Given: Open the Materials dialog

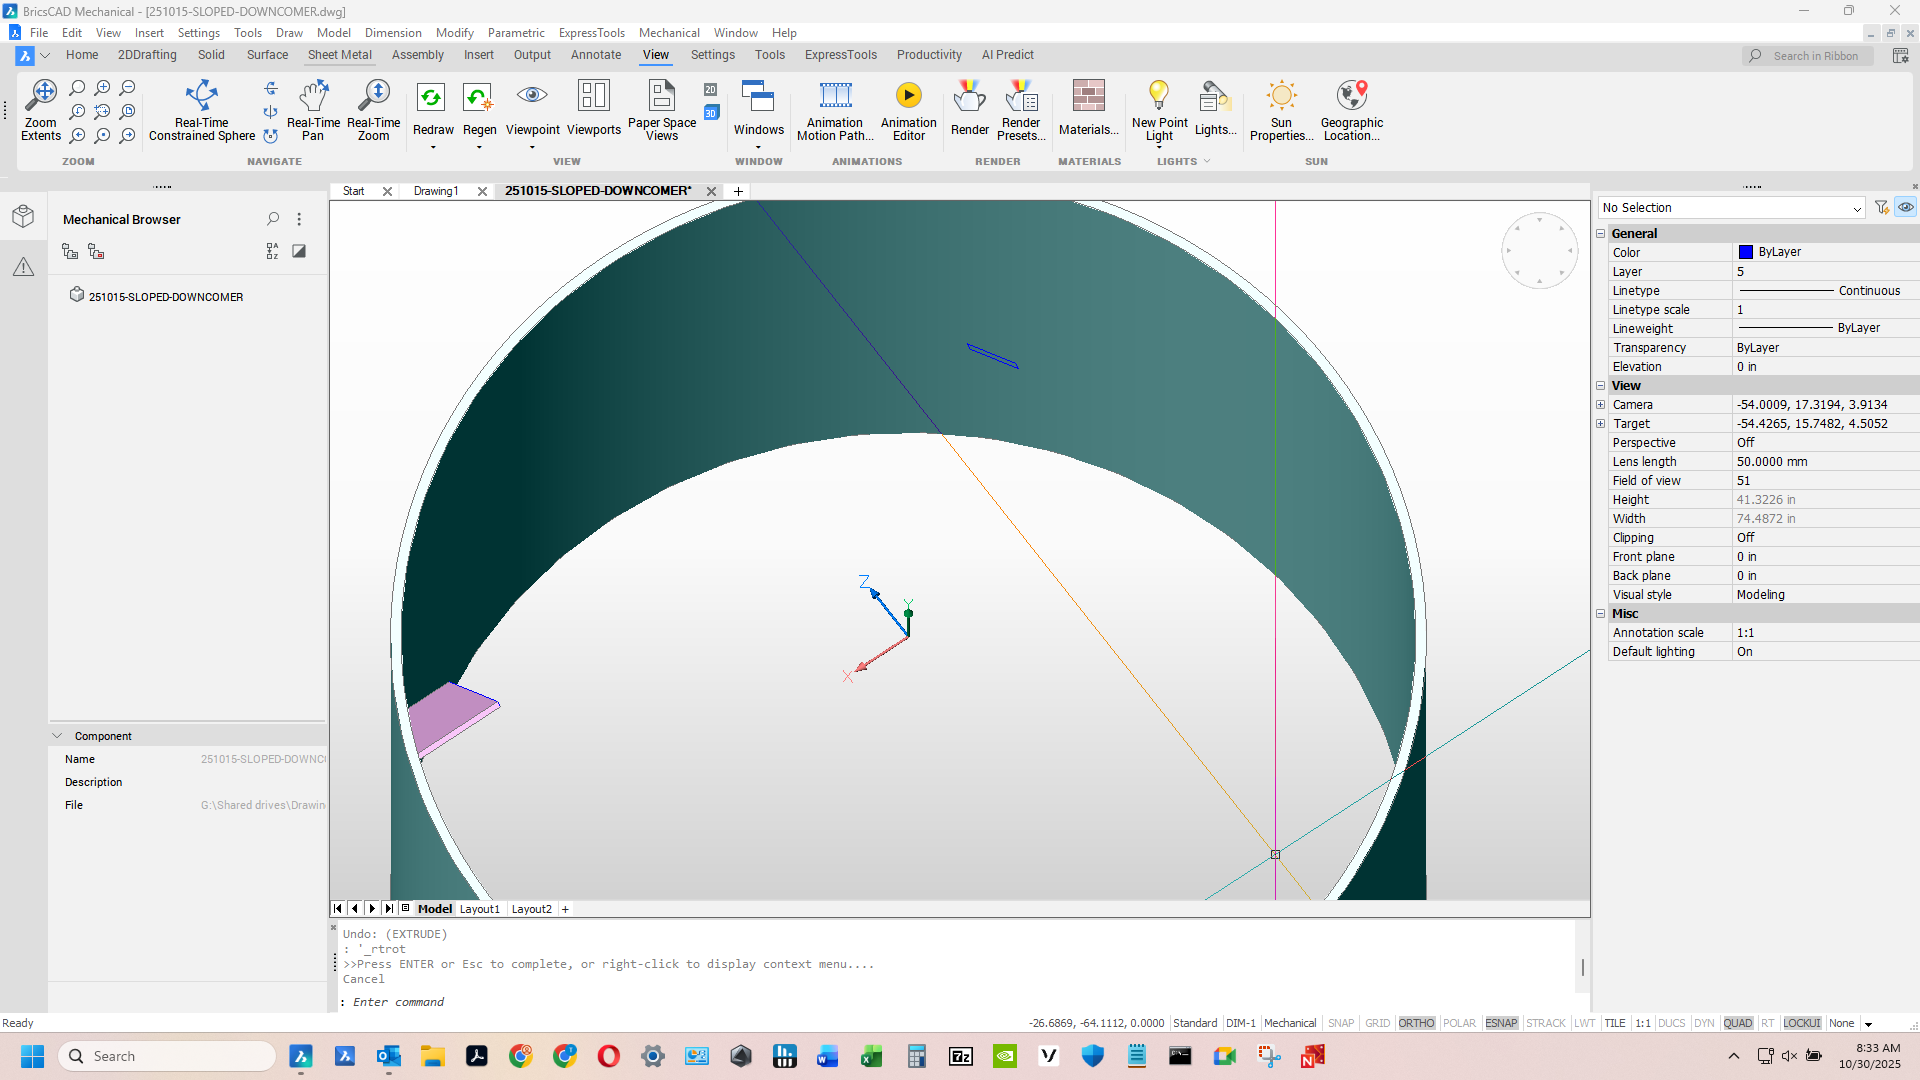Looking at the screenshot, I should click(1088, 110).
